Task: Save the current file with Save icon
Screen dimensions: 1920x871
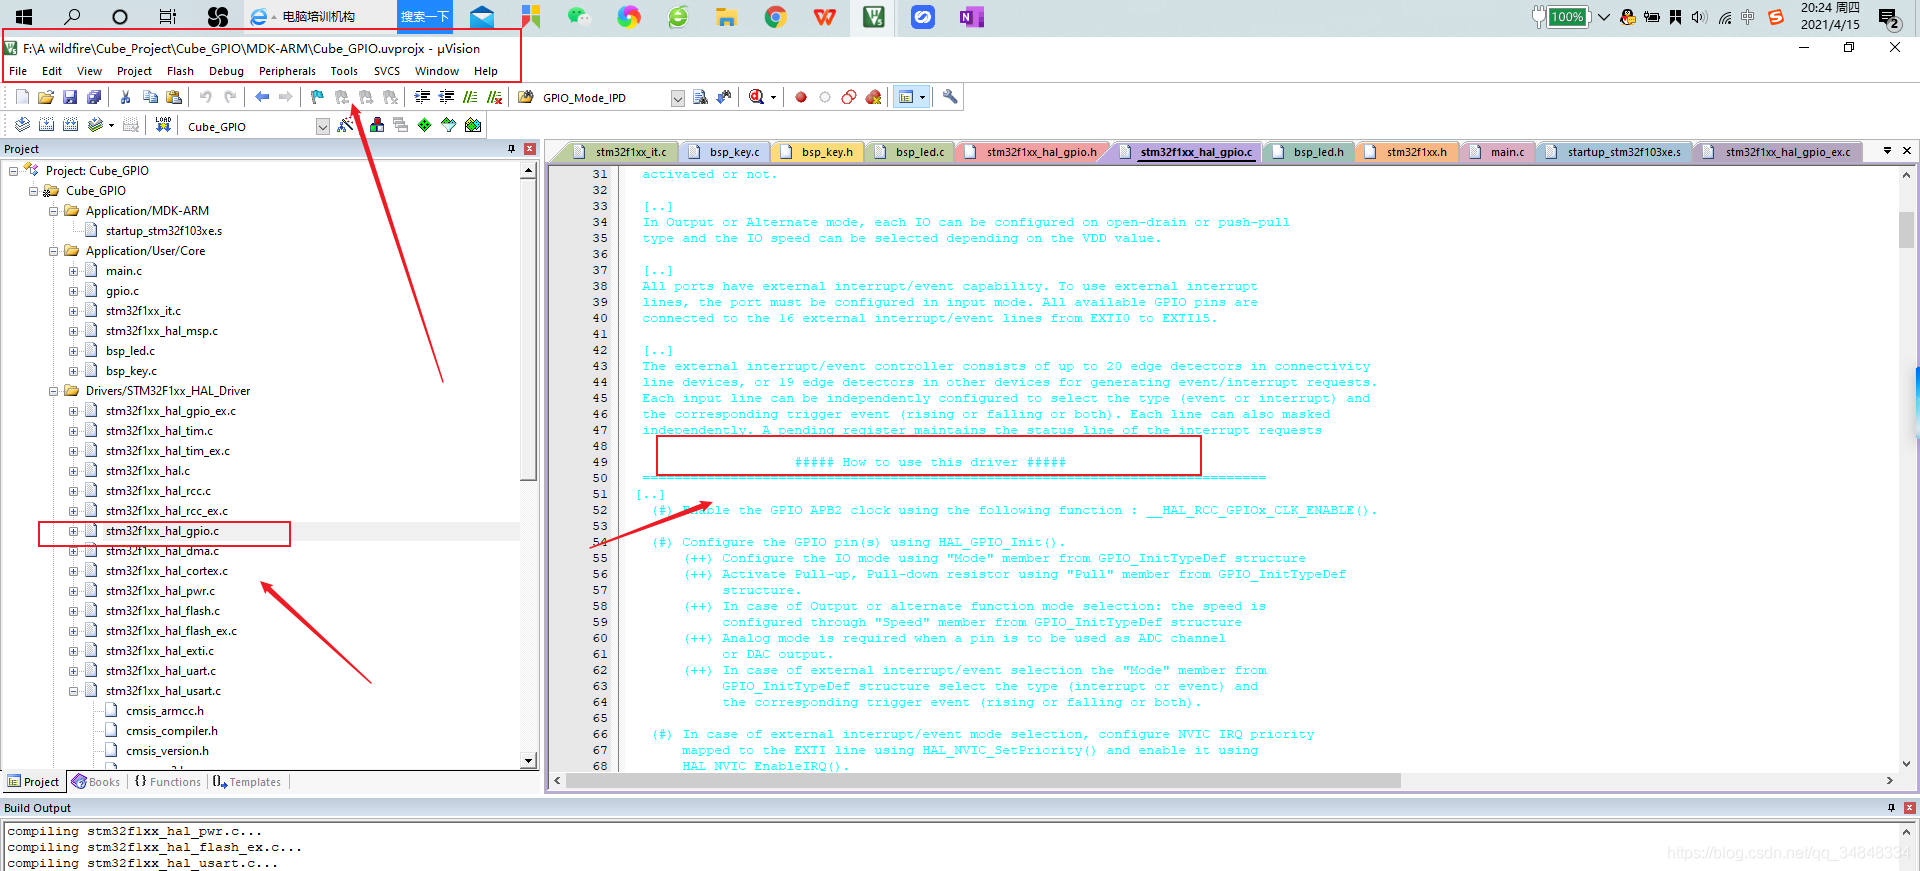Action: point(70,97)
